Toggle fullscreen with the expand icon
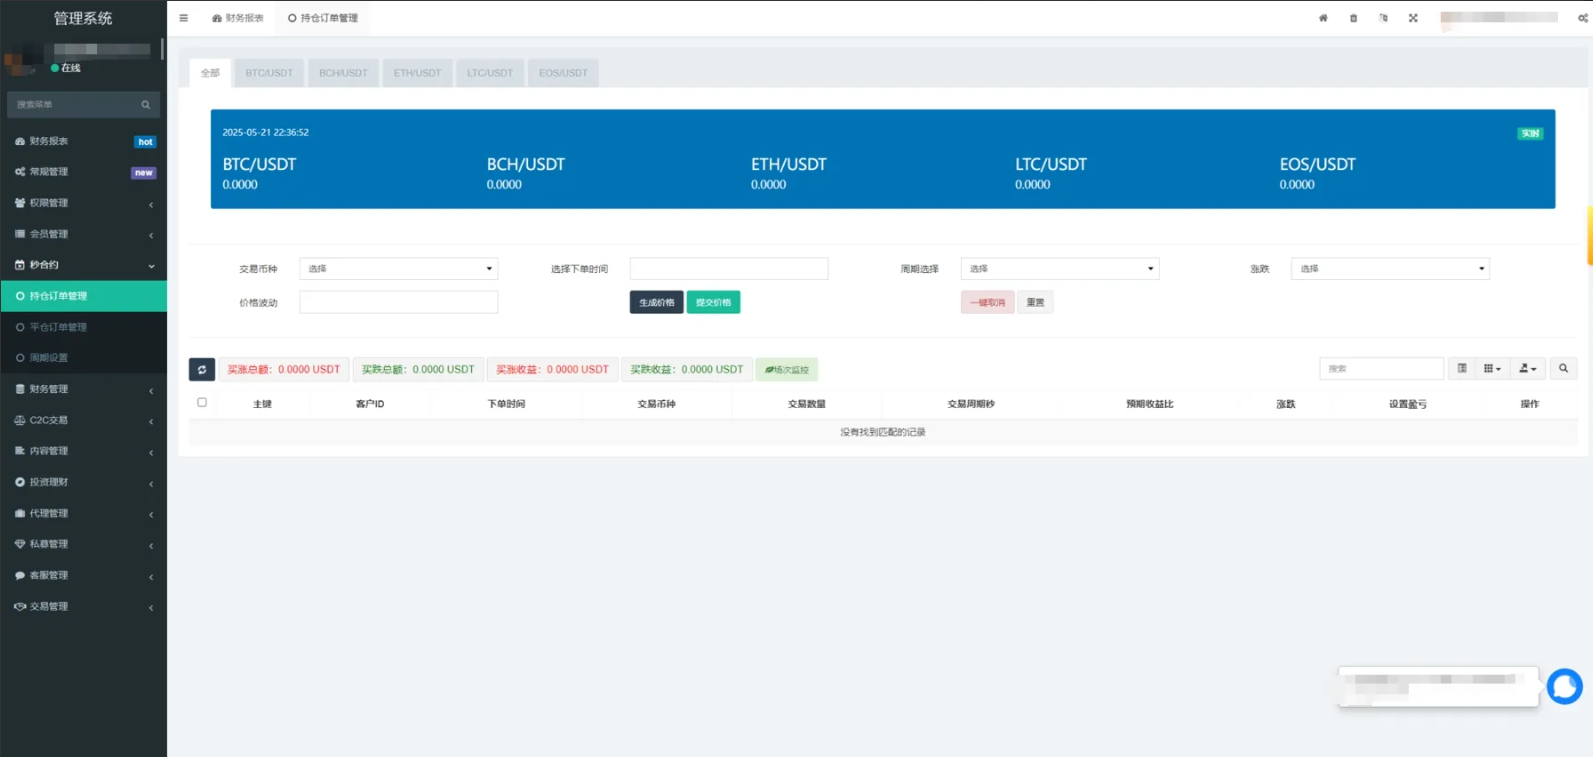 tap(1413, 18)
